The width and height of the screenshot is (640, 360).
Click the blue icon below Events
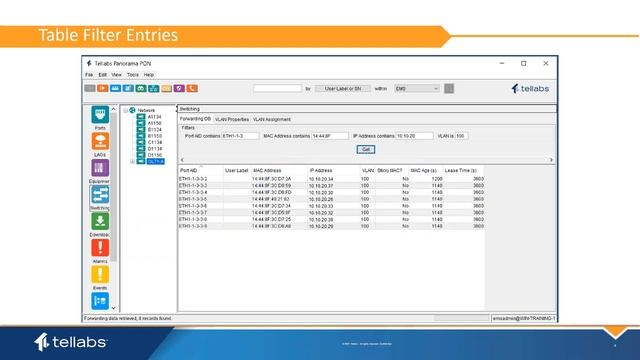pos(100,301)
